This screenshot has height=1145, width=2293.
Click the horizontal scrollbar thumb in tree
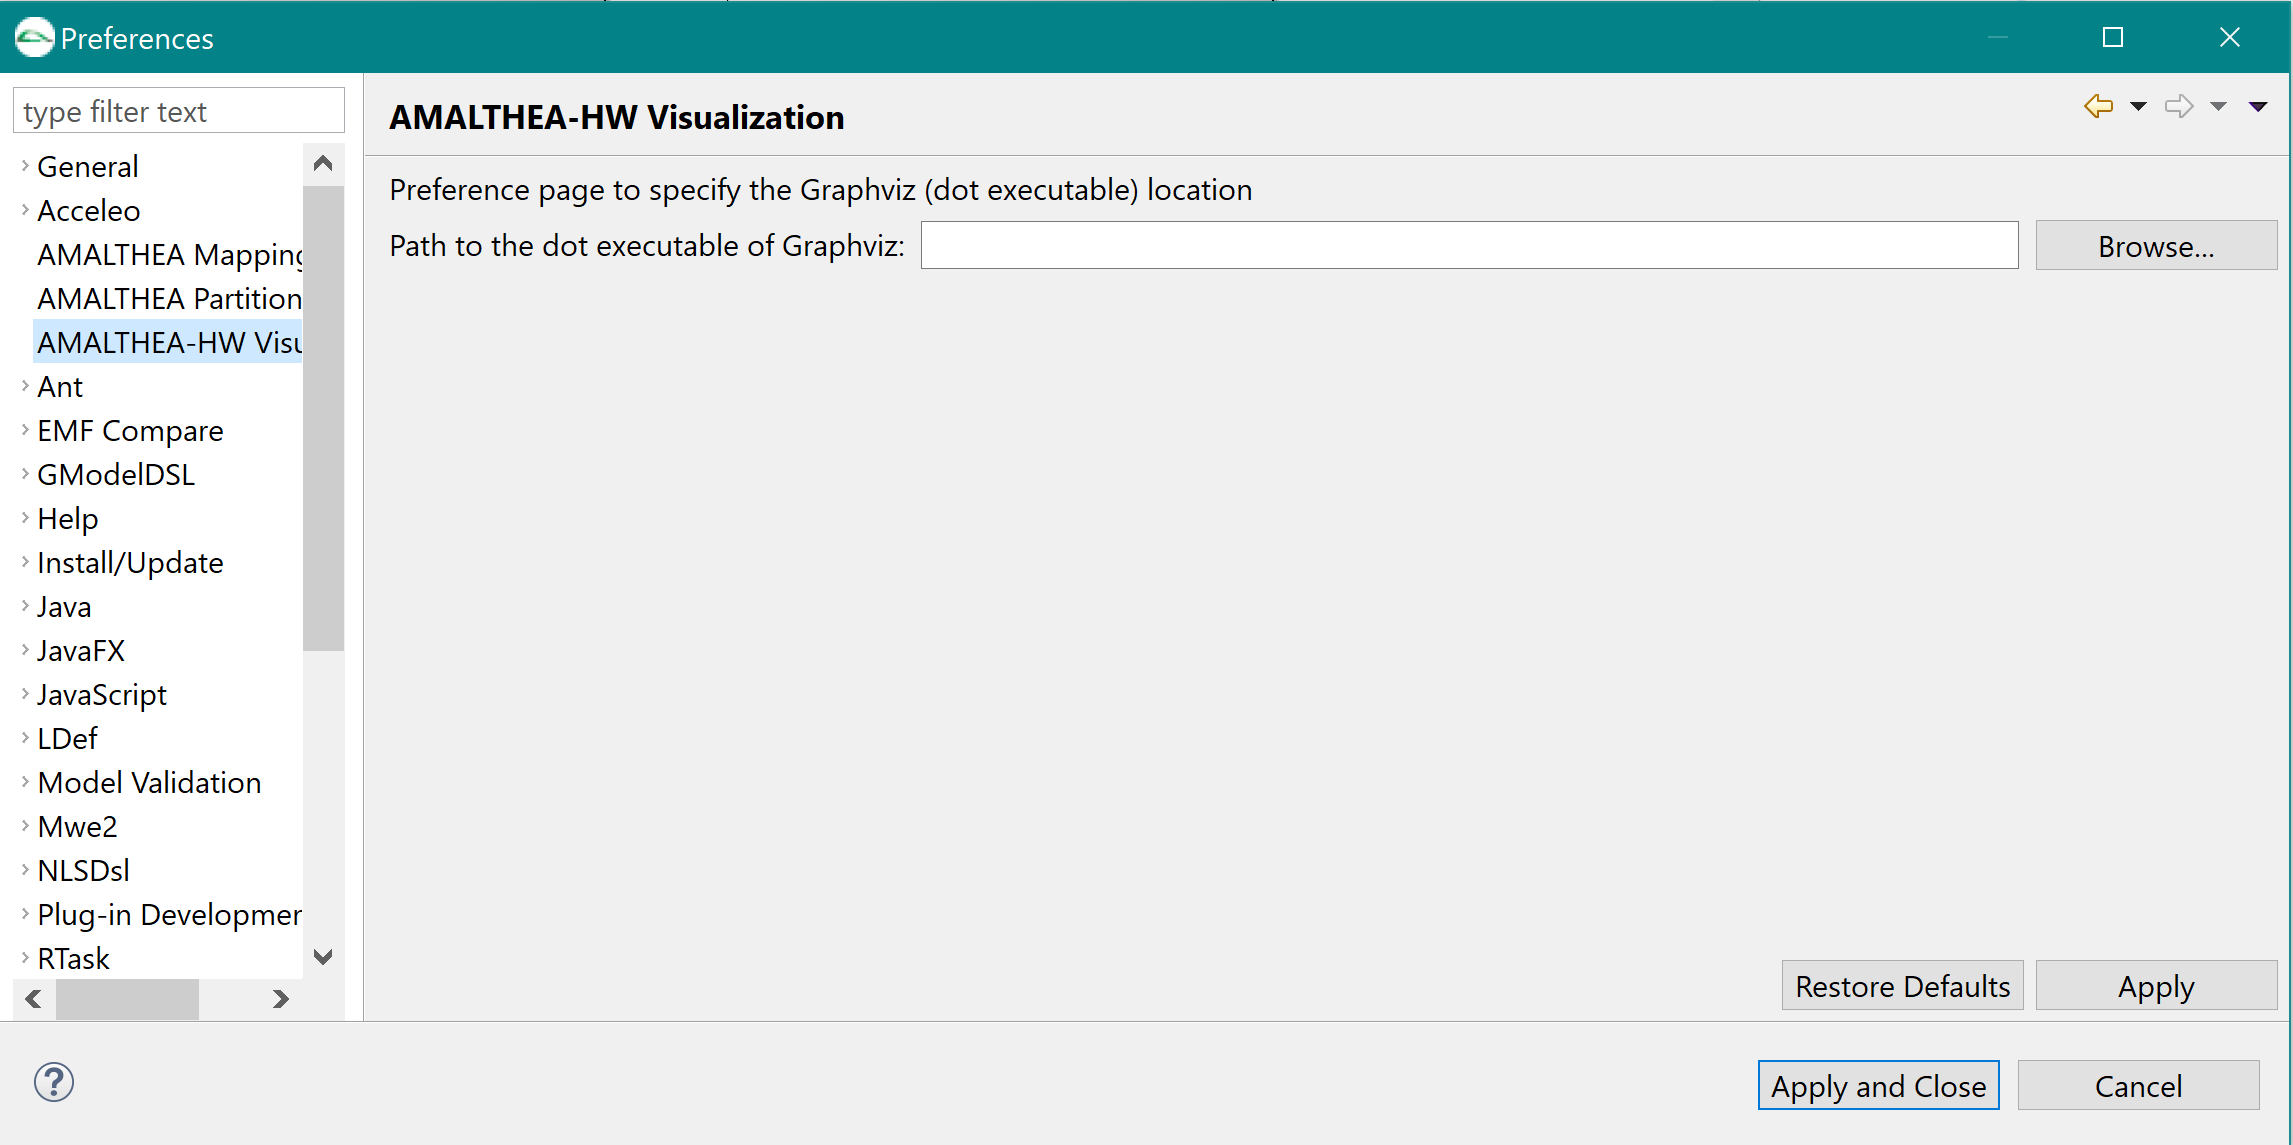(127, 999)
